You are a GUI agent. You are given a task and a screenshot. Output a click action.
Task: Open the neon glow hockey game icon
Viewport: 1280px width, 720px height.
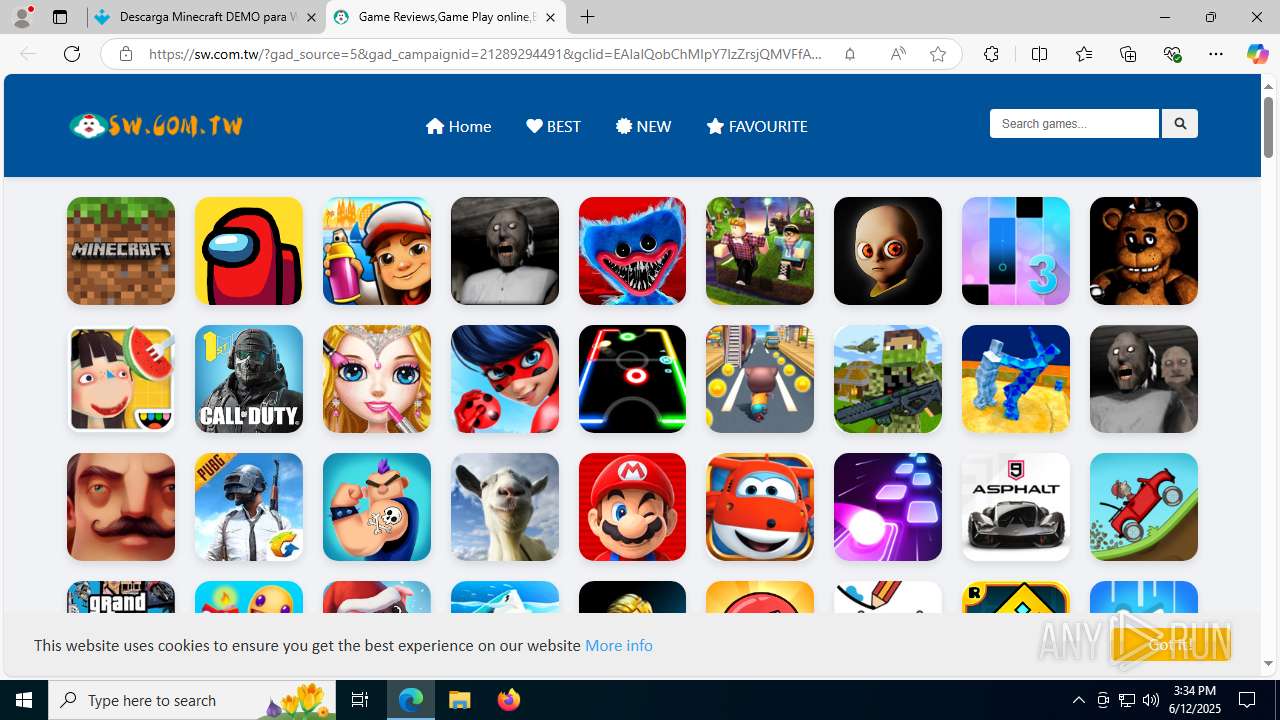coord(632,379)
